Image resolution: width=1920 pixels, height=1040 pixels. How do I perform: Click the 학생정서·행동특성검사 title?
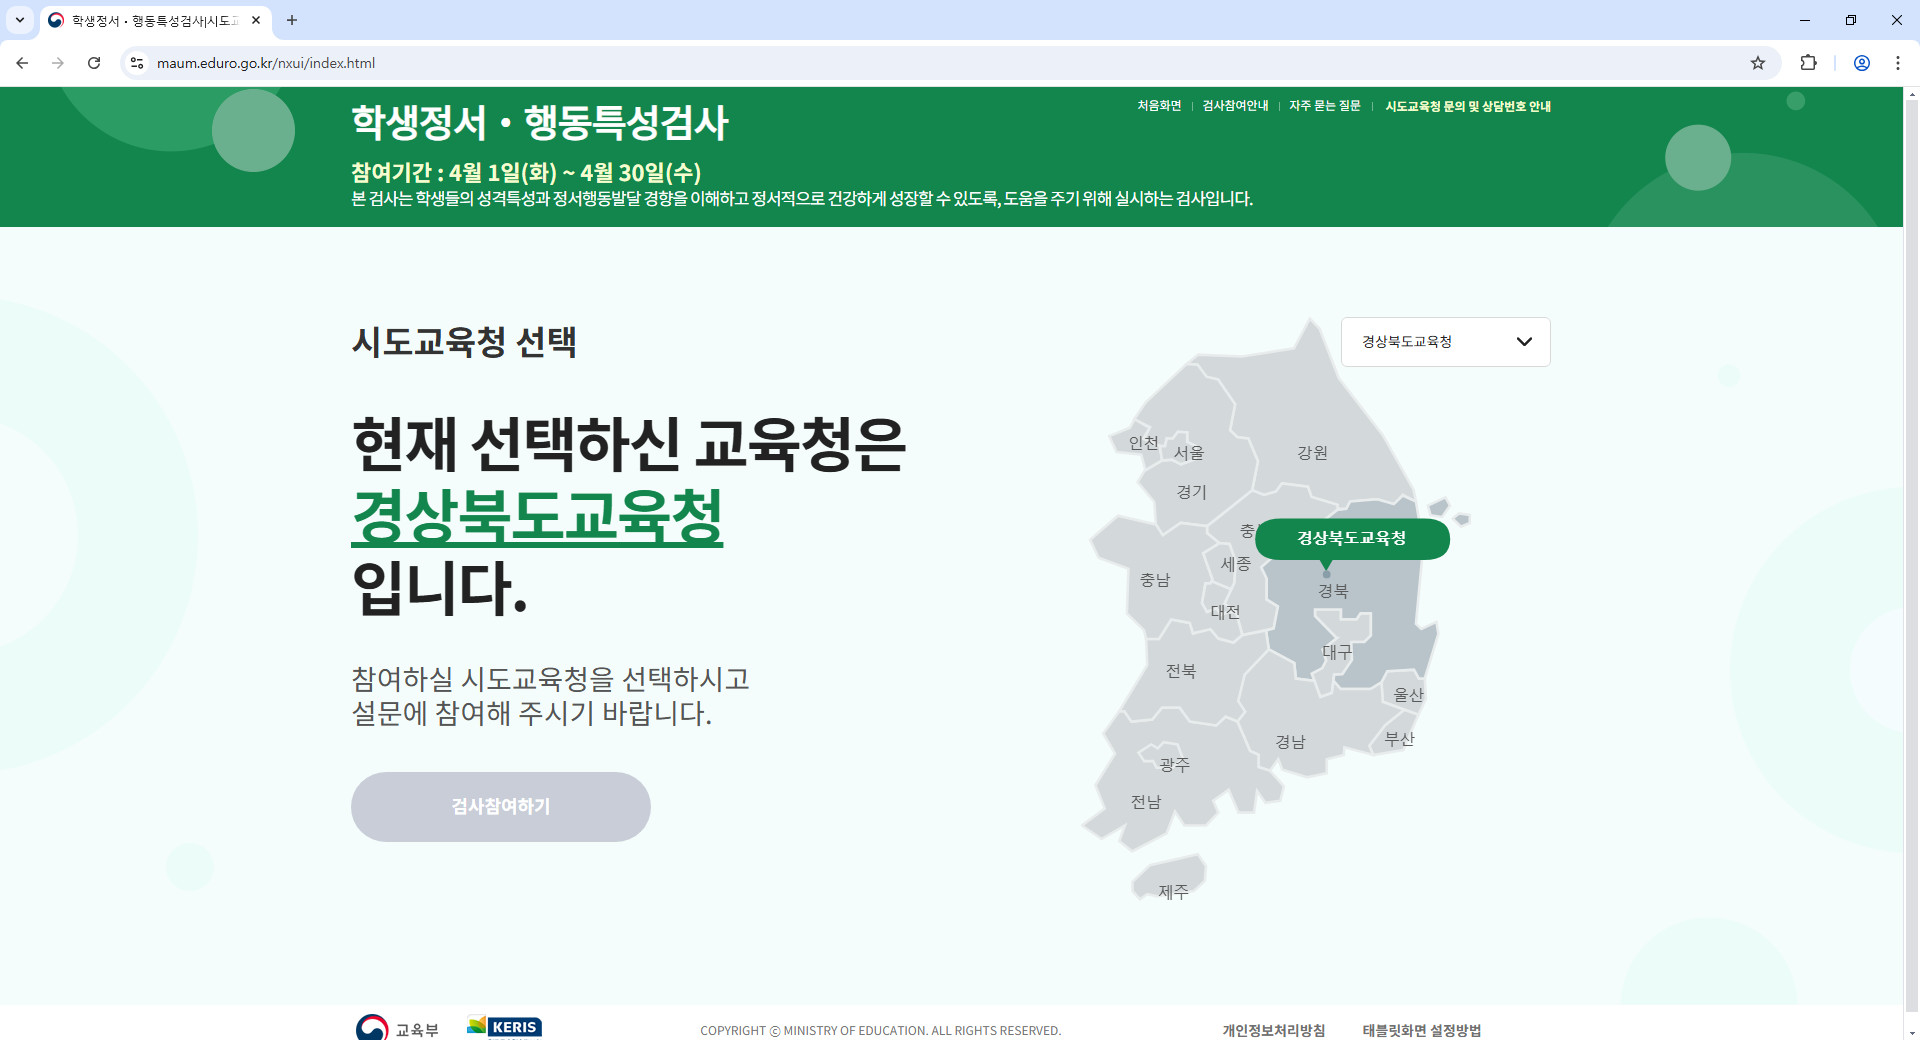540,123
